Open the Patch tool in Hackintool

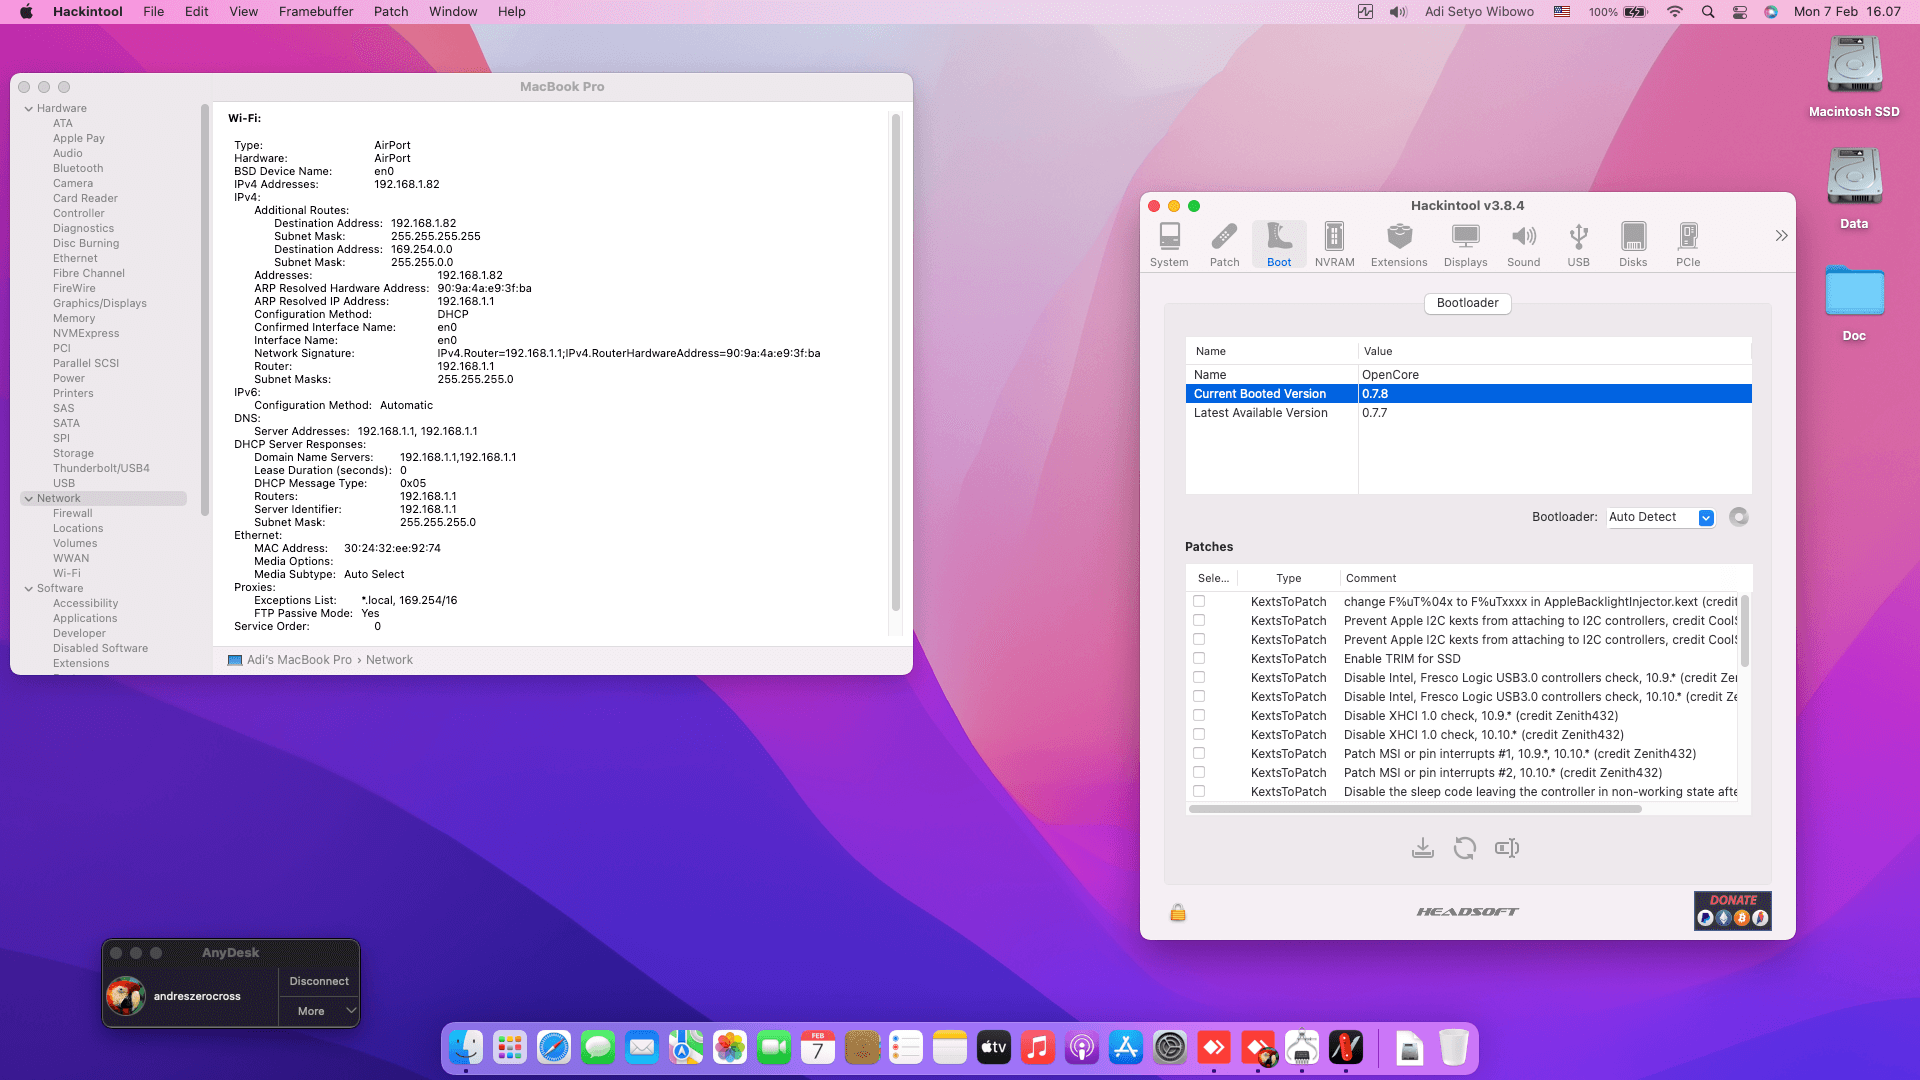point(1224,245)
